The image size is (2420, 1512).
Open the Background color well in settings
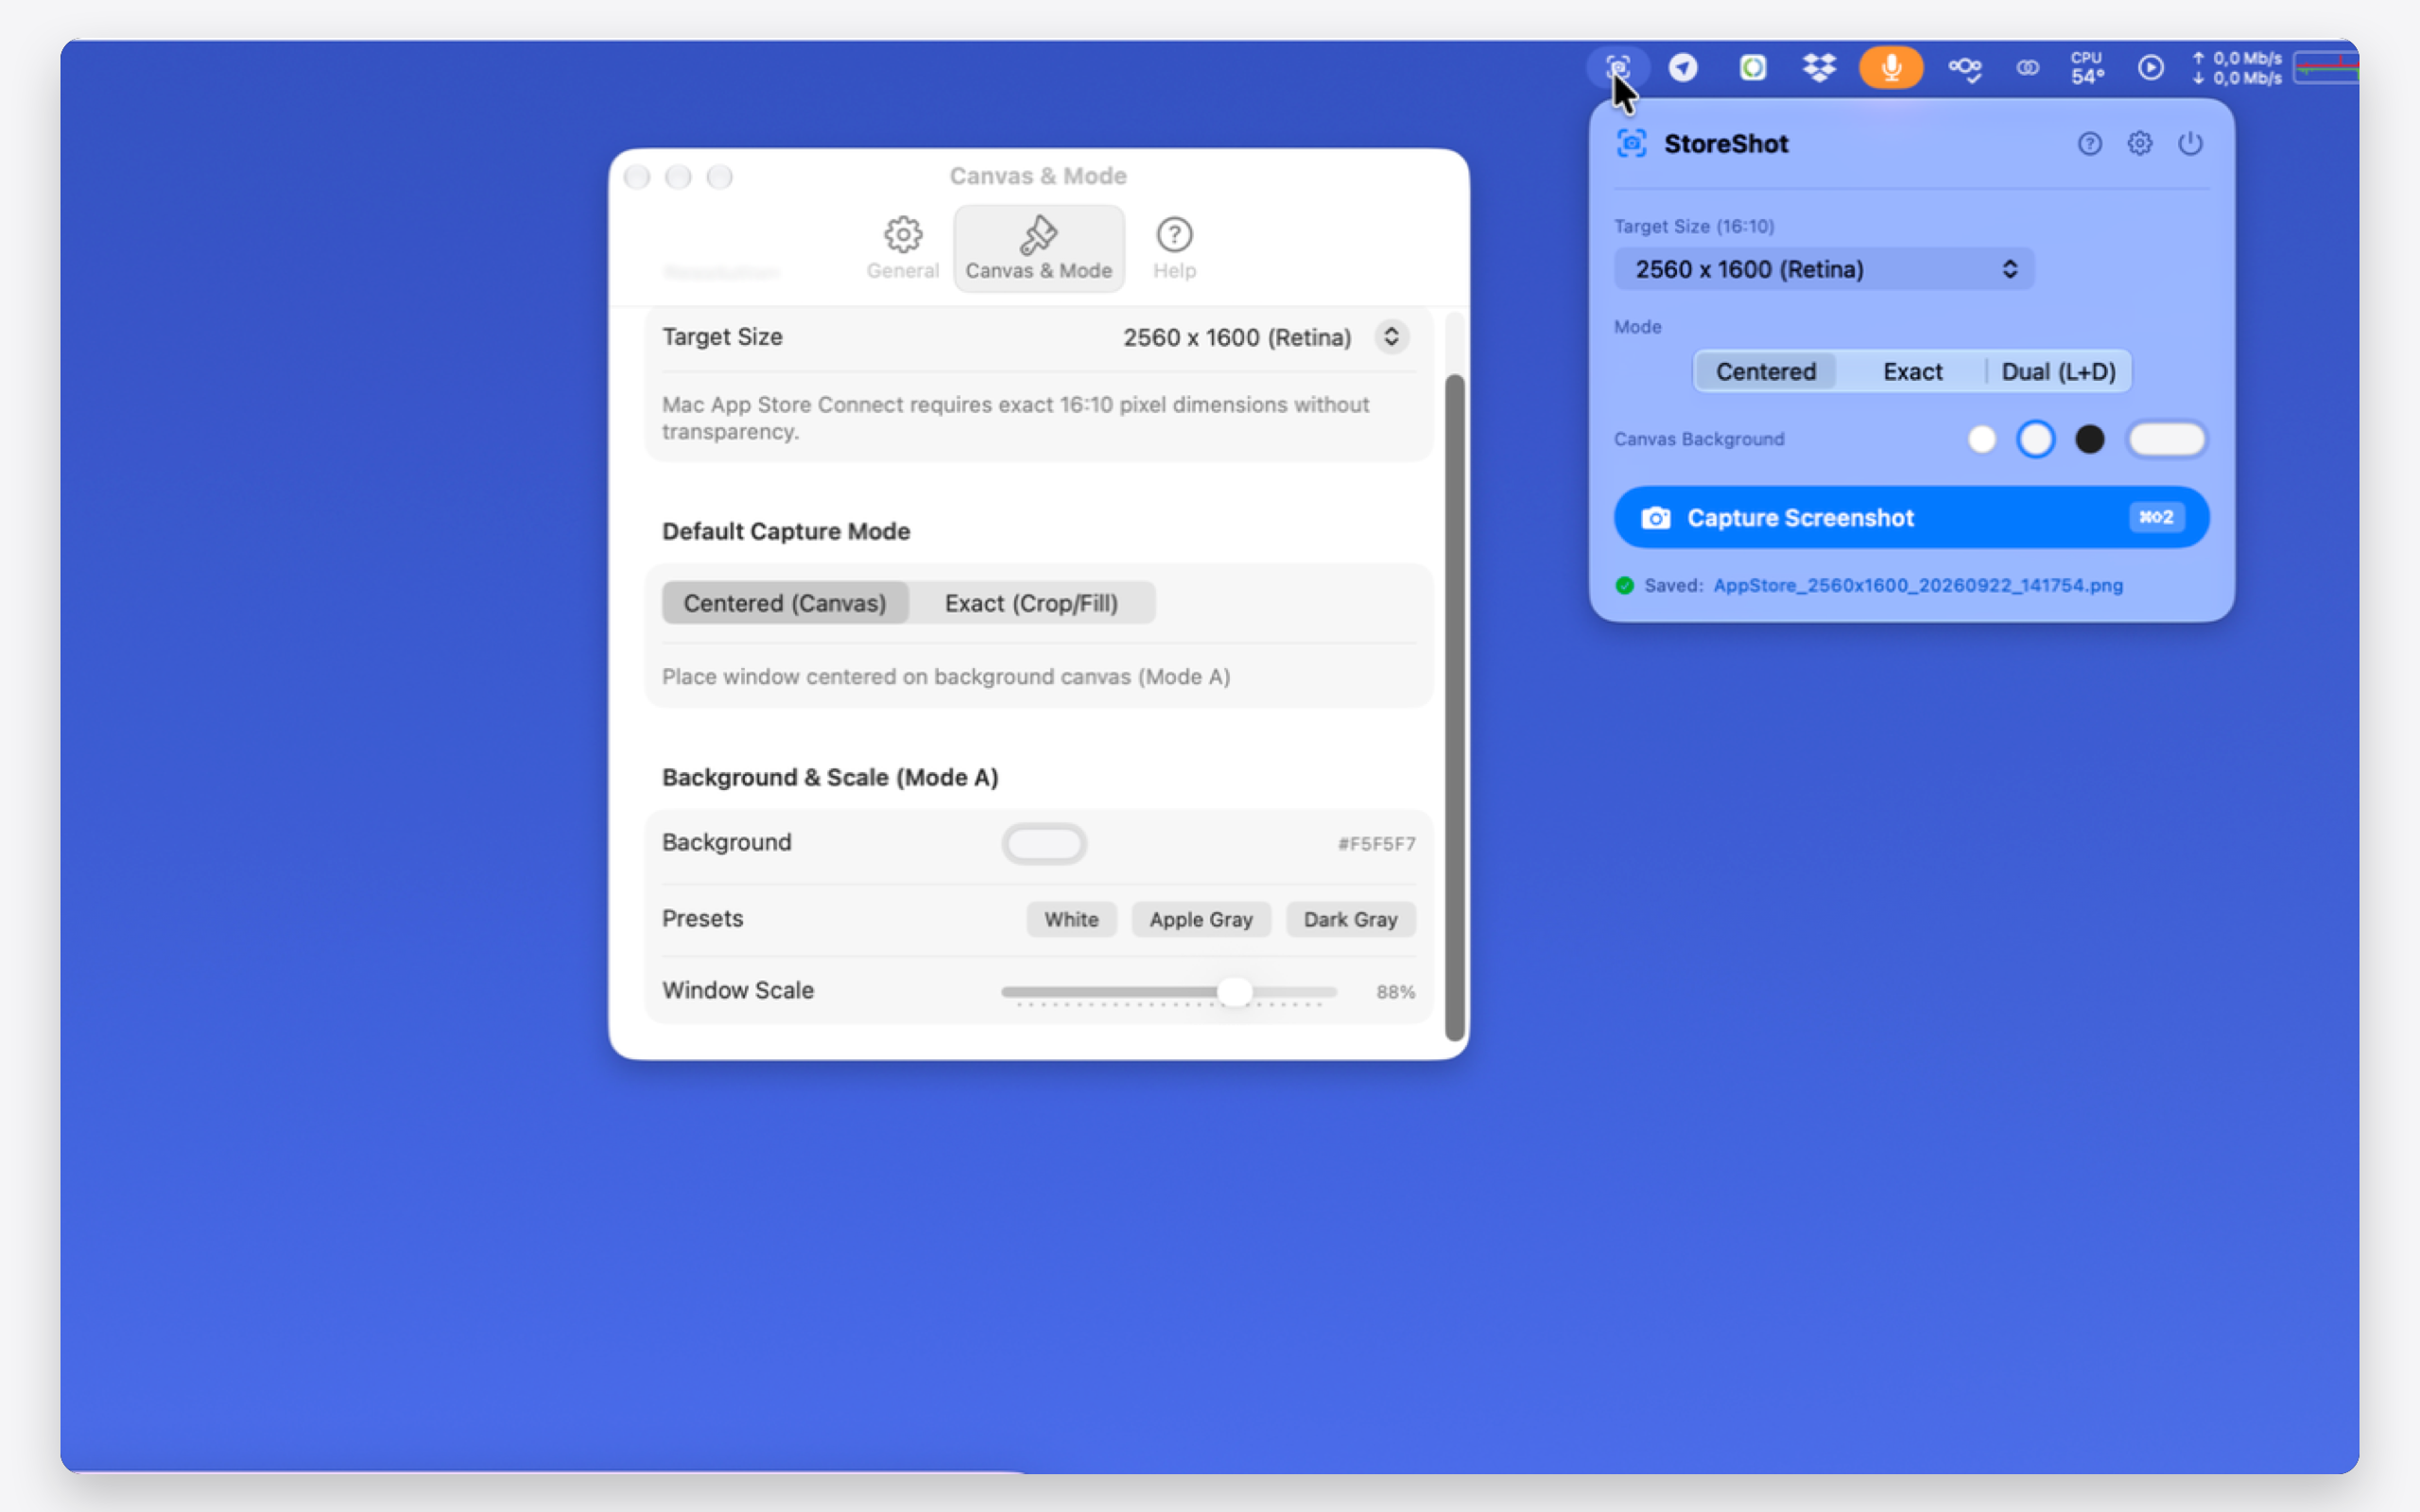[x=1044, y=843]
